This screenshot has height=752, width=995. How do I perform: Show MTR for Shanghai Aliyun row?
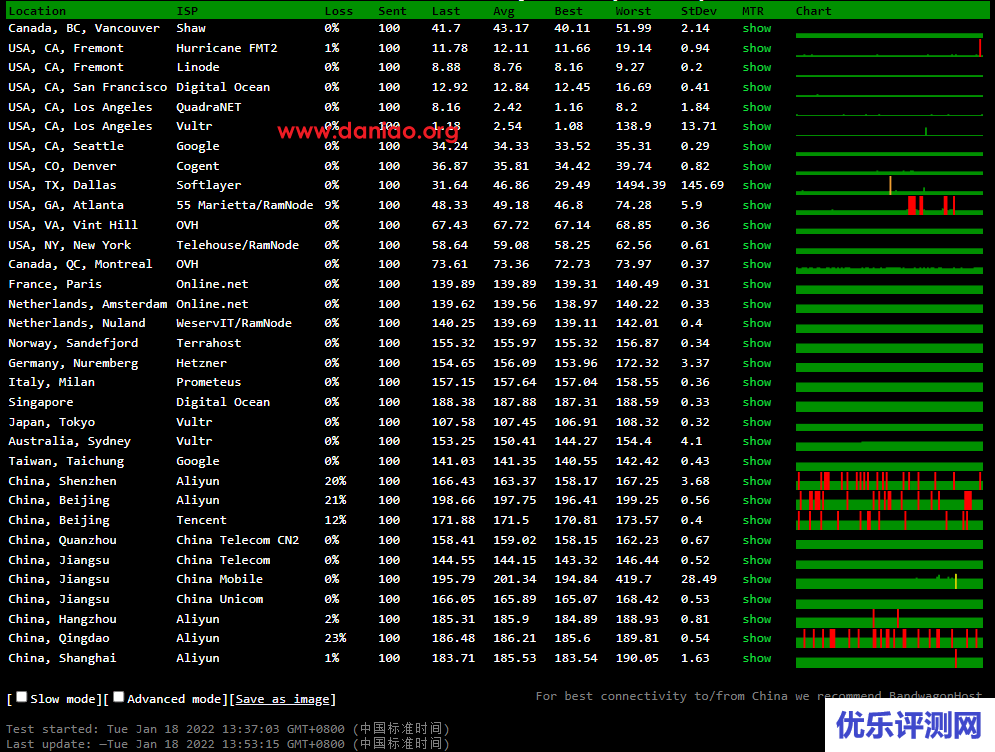(757, 658)
